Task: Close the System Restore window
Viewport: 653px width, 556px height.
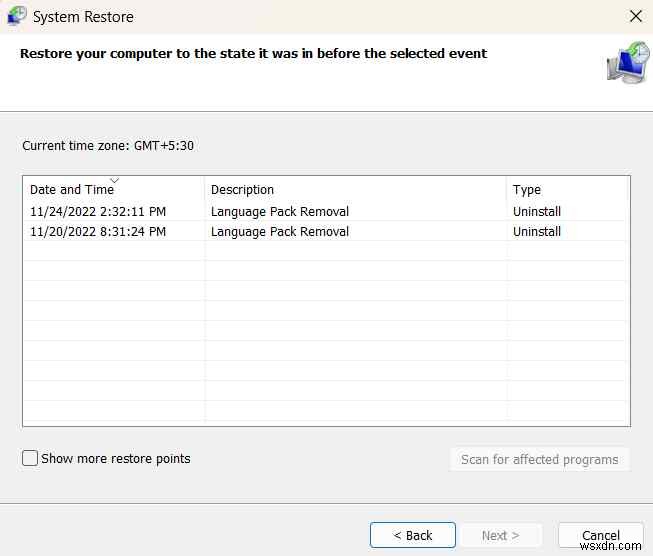Action: coord(635,17)
